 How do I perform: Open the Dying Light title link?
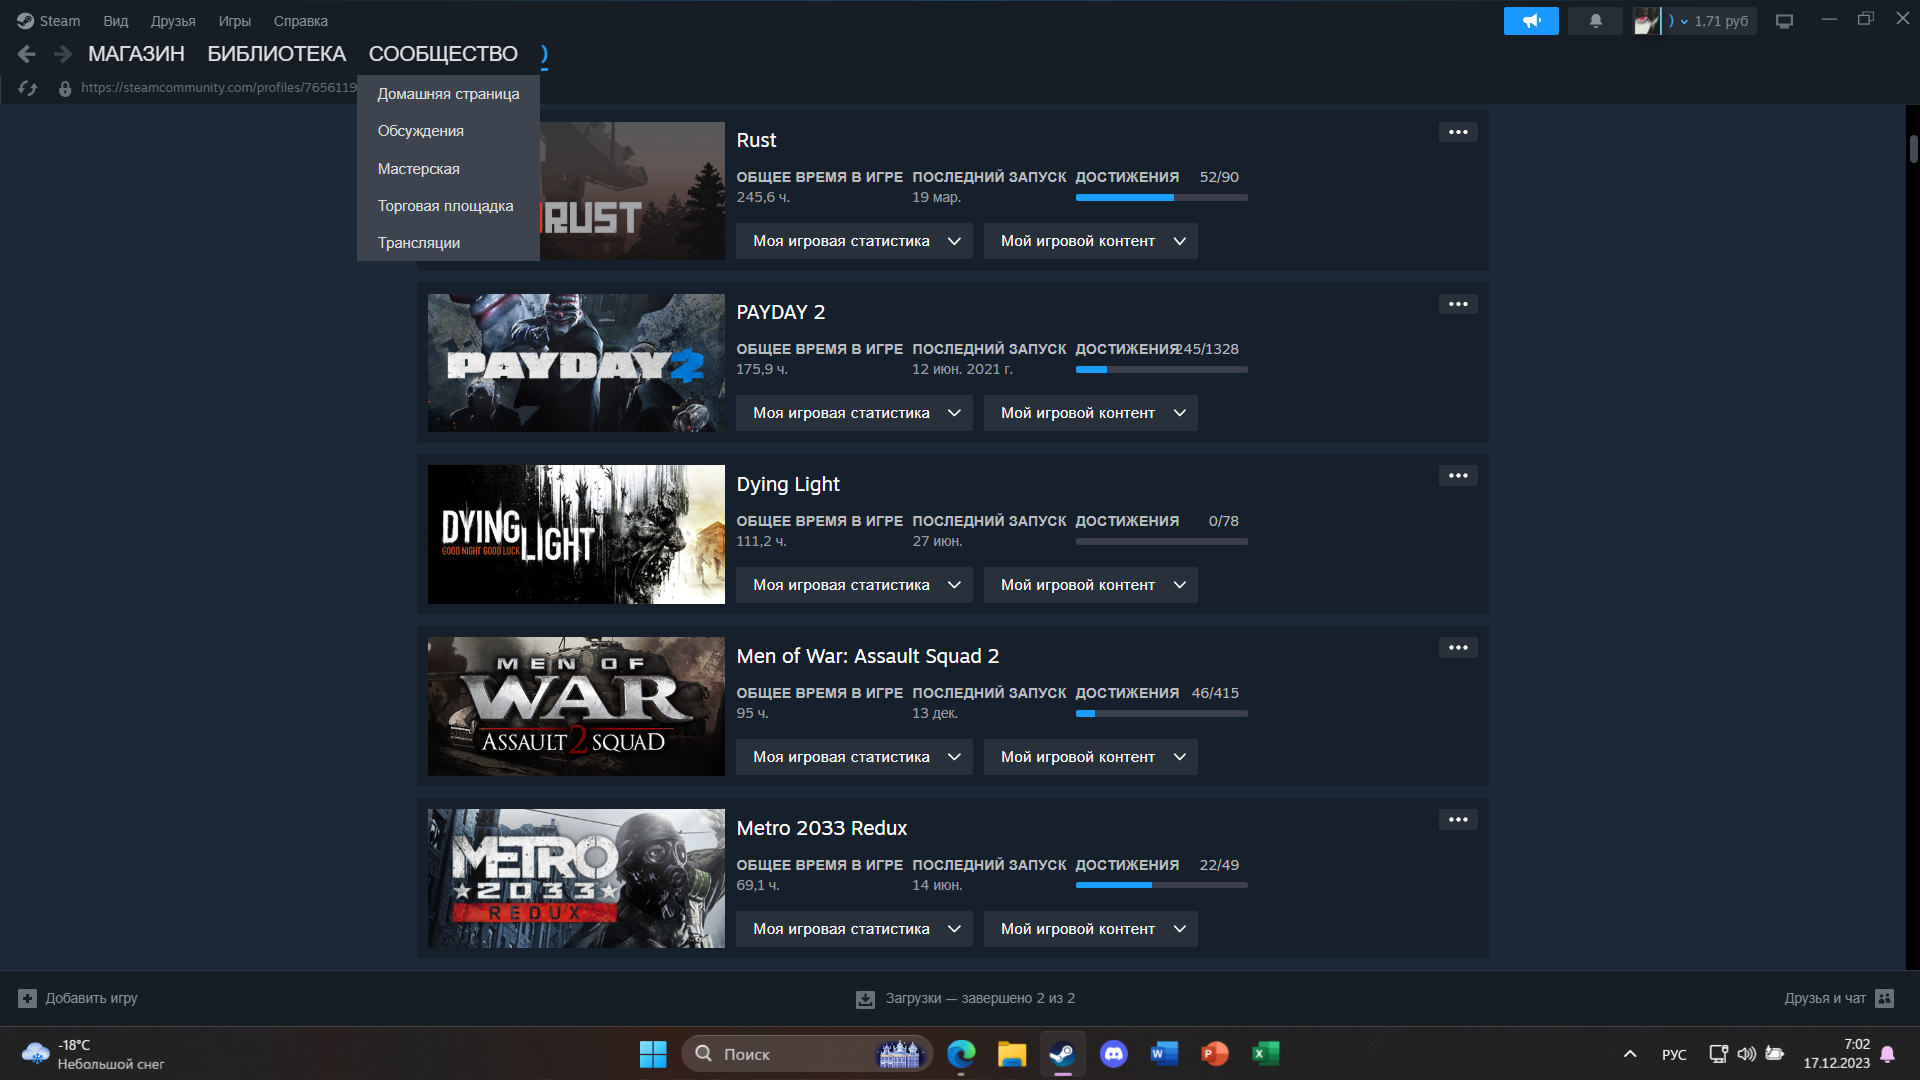788,484
